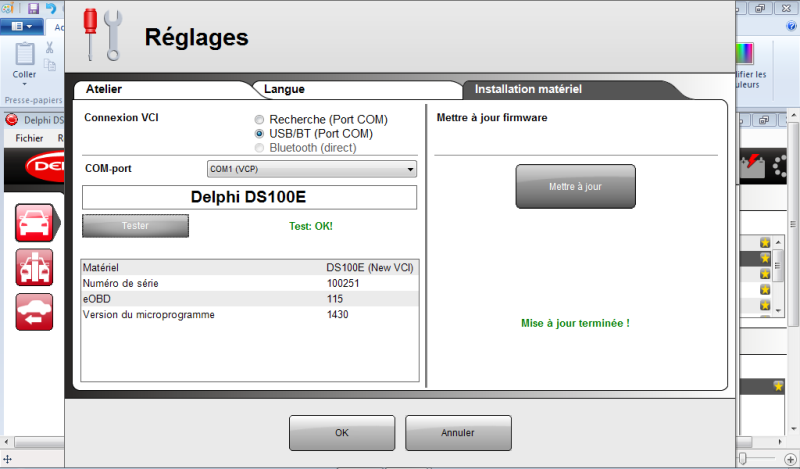The height and width of the screenshot is (469, 800).
Task: Click the fourth star icon in the list
Action: (x=765, y=290)
